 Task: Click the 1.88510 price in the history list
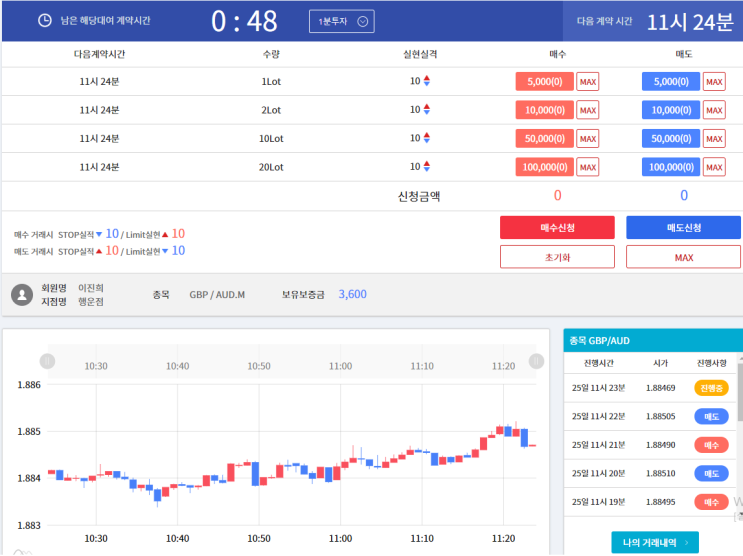pyautogui.click(x=661, y=474)
